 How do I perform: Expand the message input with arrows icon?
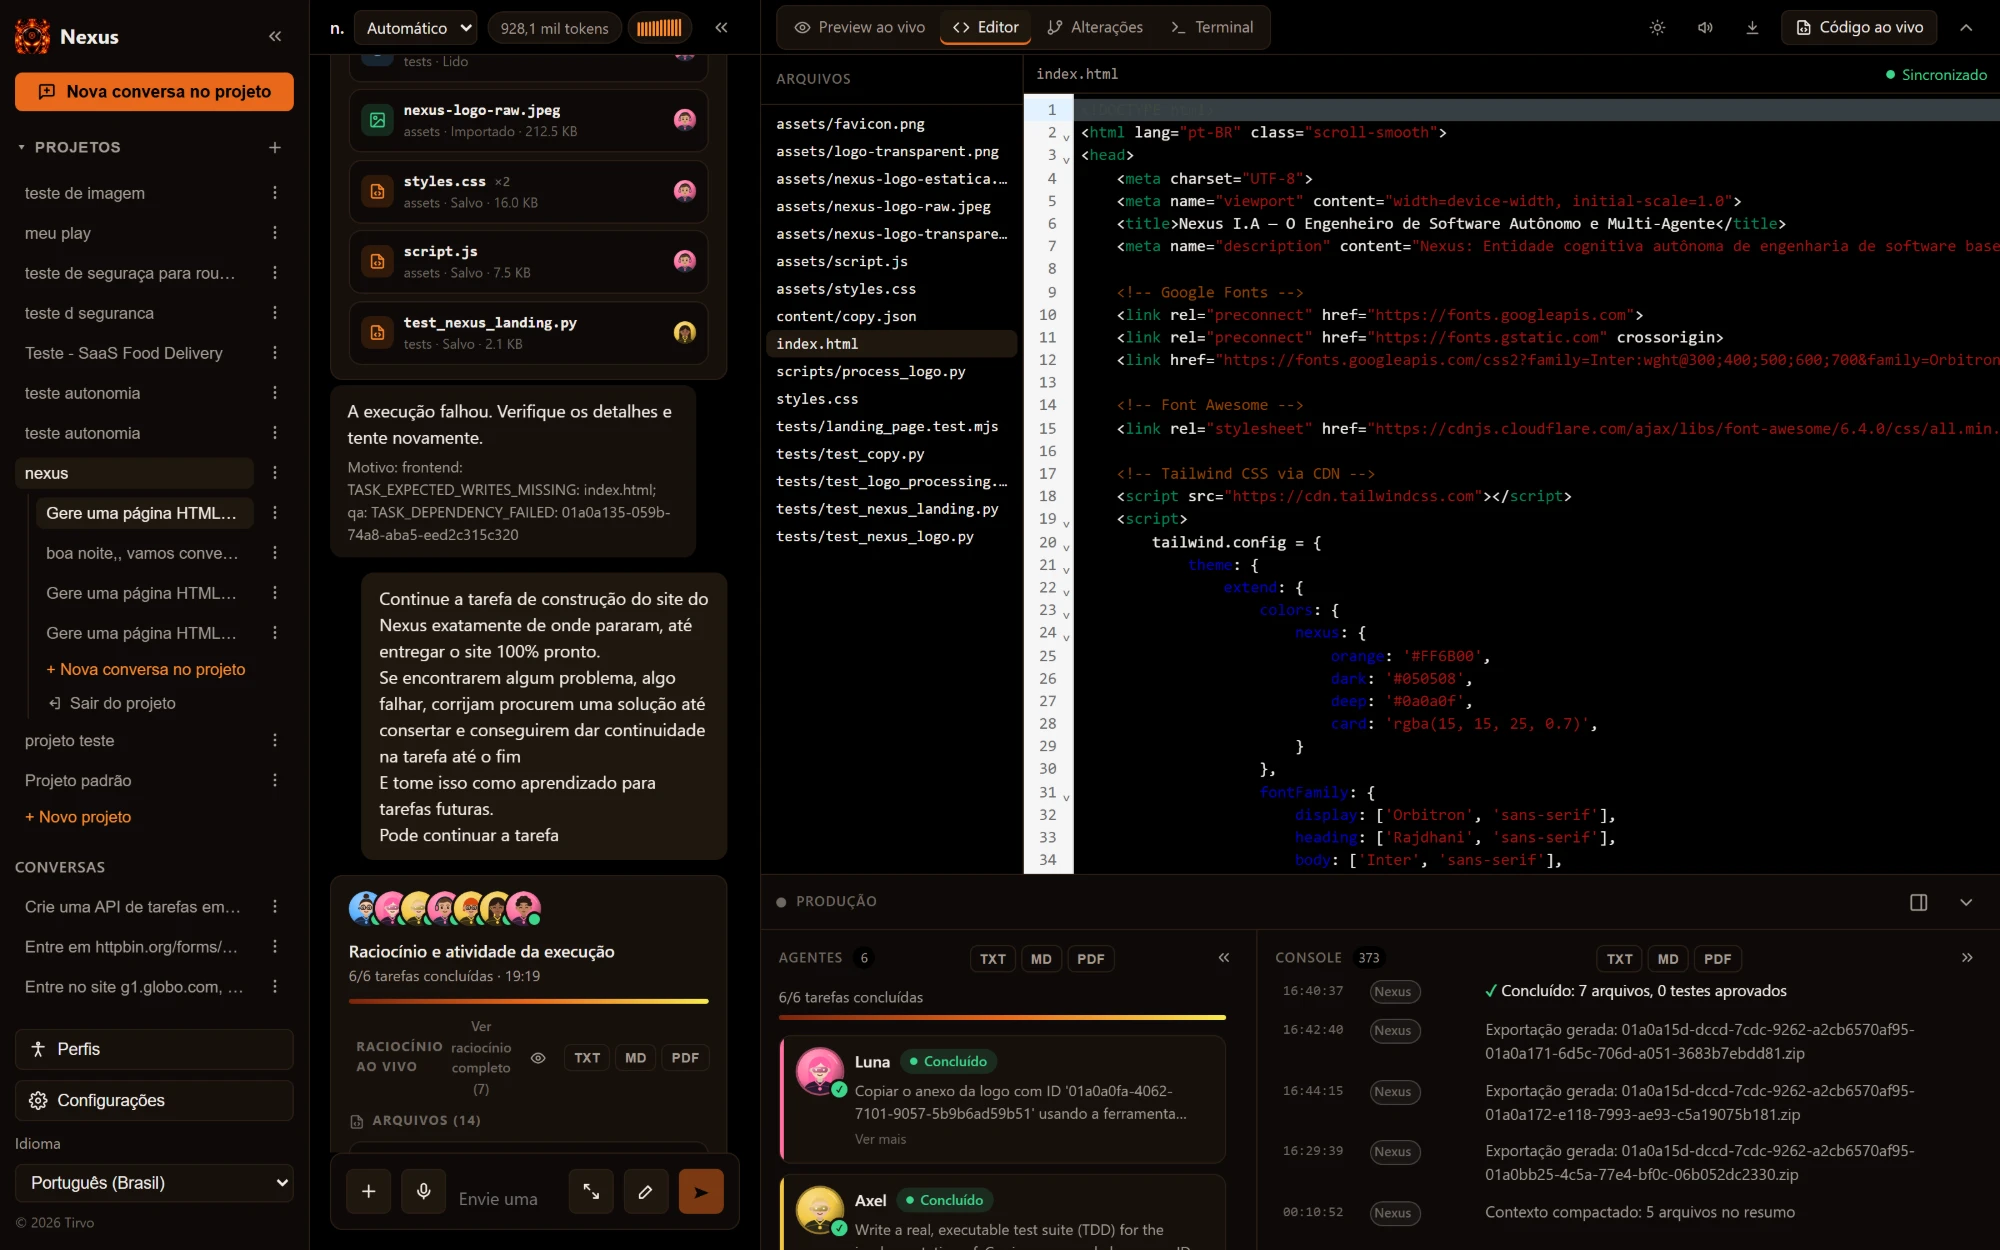tap(591, 1191)
